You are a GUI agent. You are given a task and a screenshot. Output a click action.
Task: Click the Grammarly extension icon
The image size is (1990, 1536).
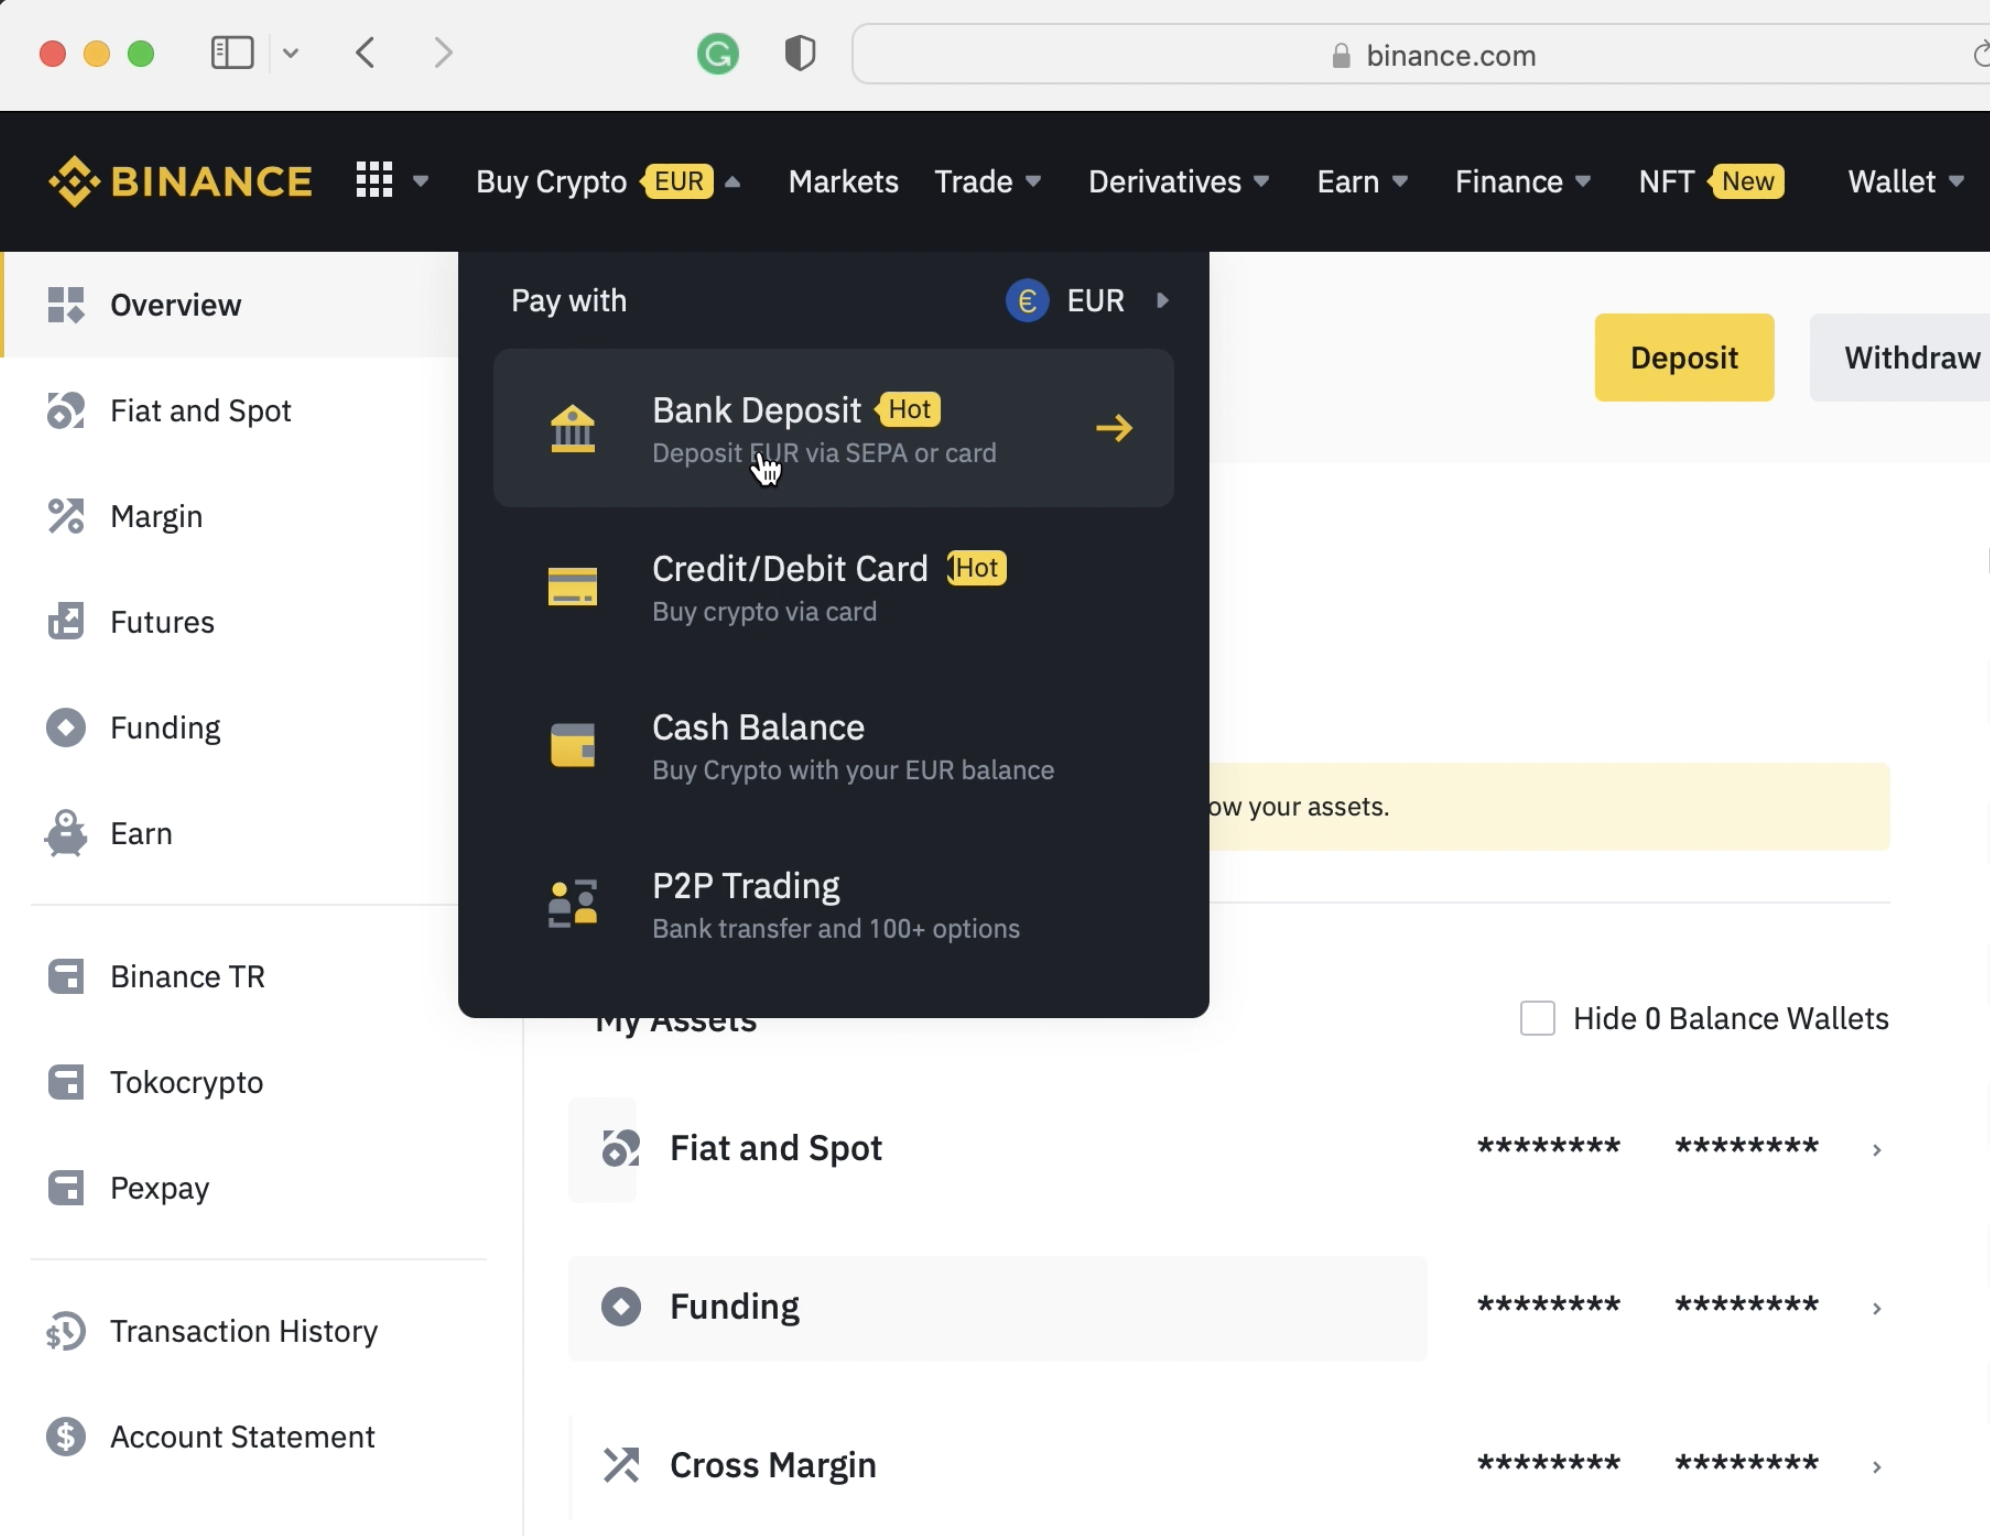click(x=717, y=54)
